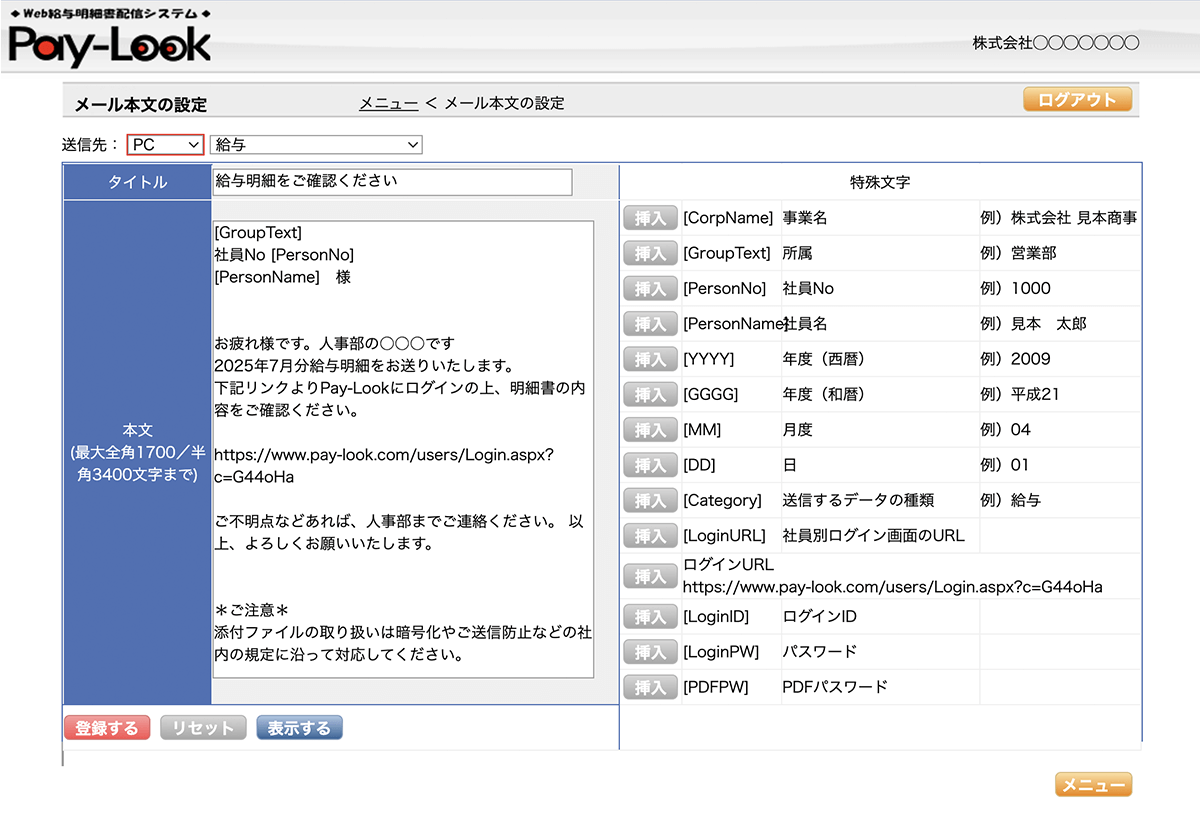
Task: Click the Pay-Look logo
Action: coord(110,42)
